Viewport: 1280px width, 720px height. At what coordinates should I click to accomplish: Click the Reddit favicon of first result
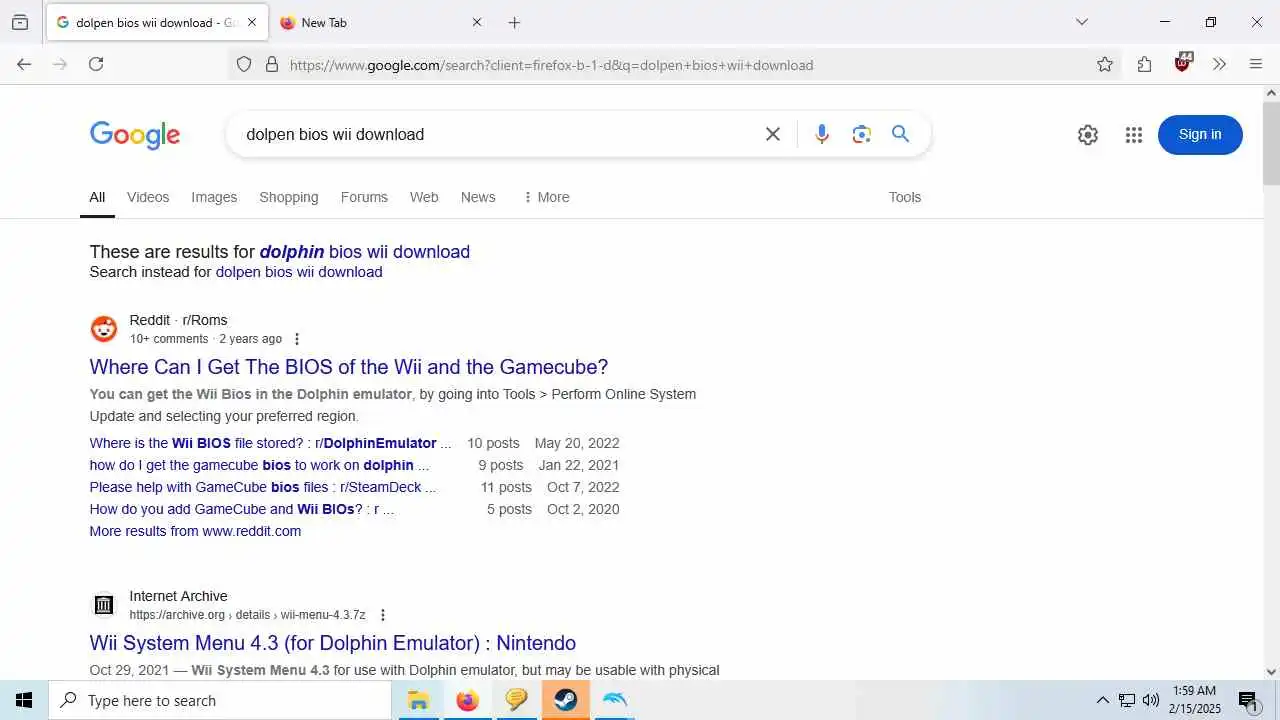(x=104, y=329)
